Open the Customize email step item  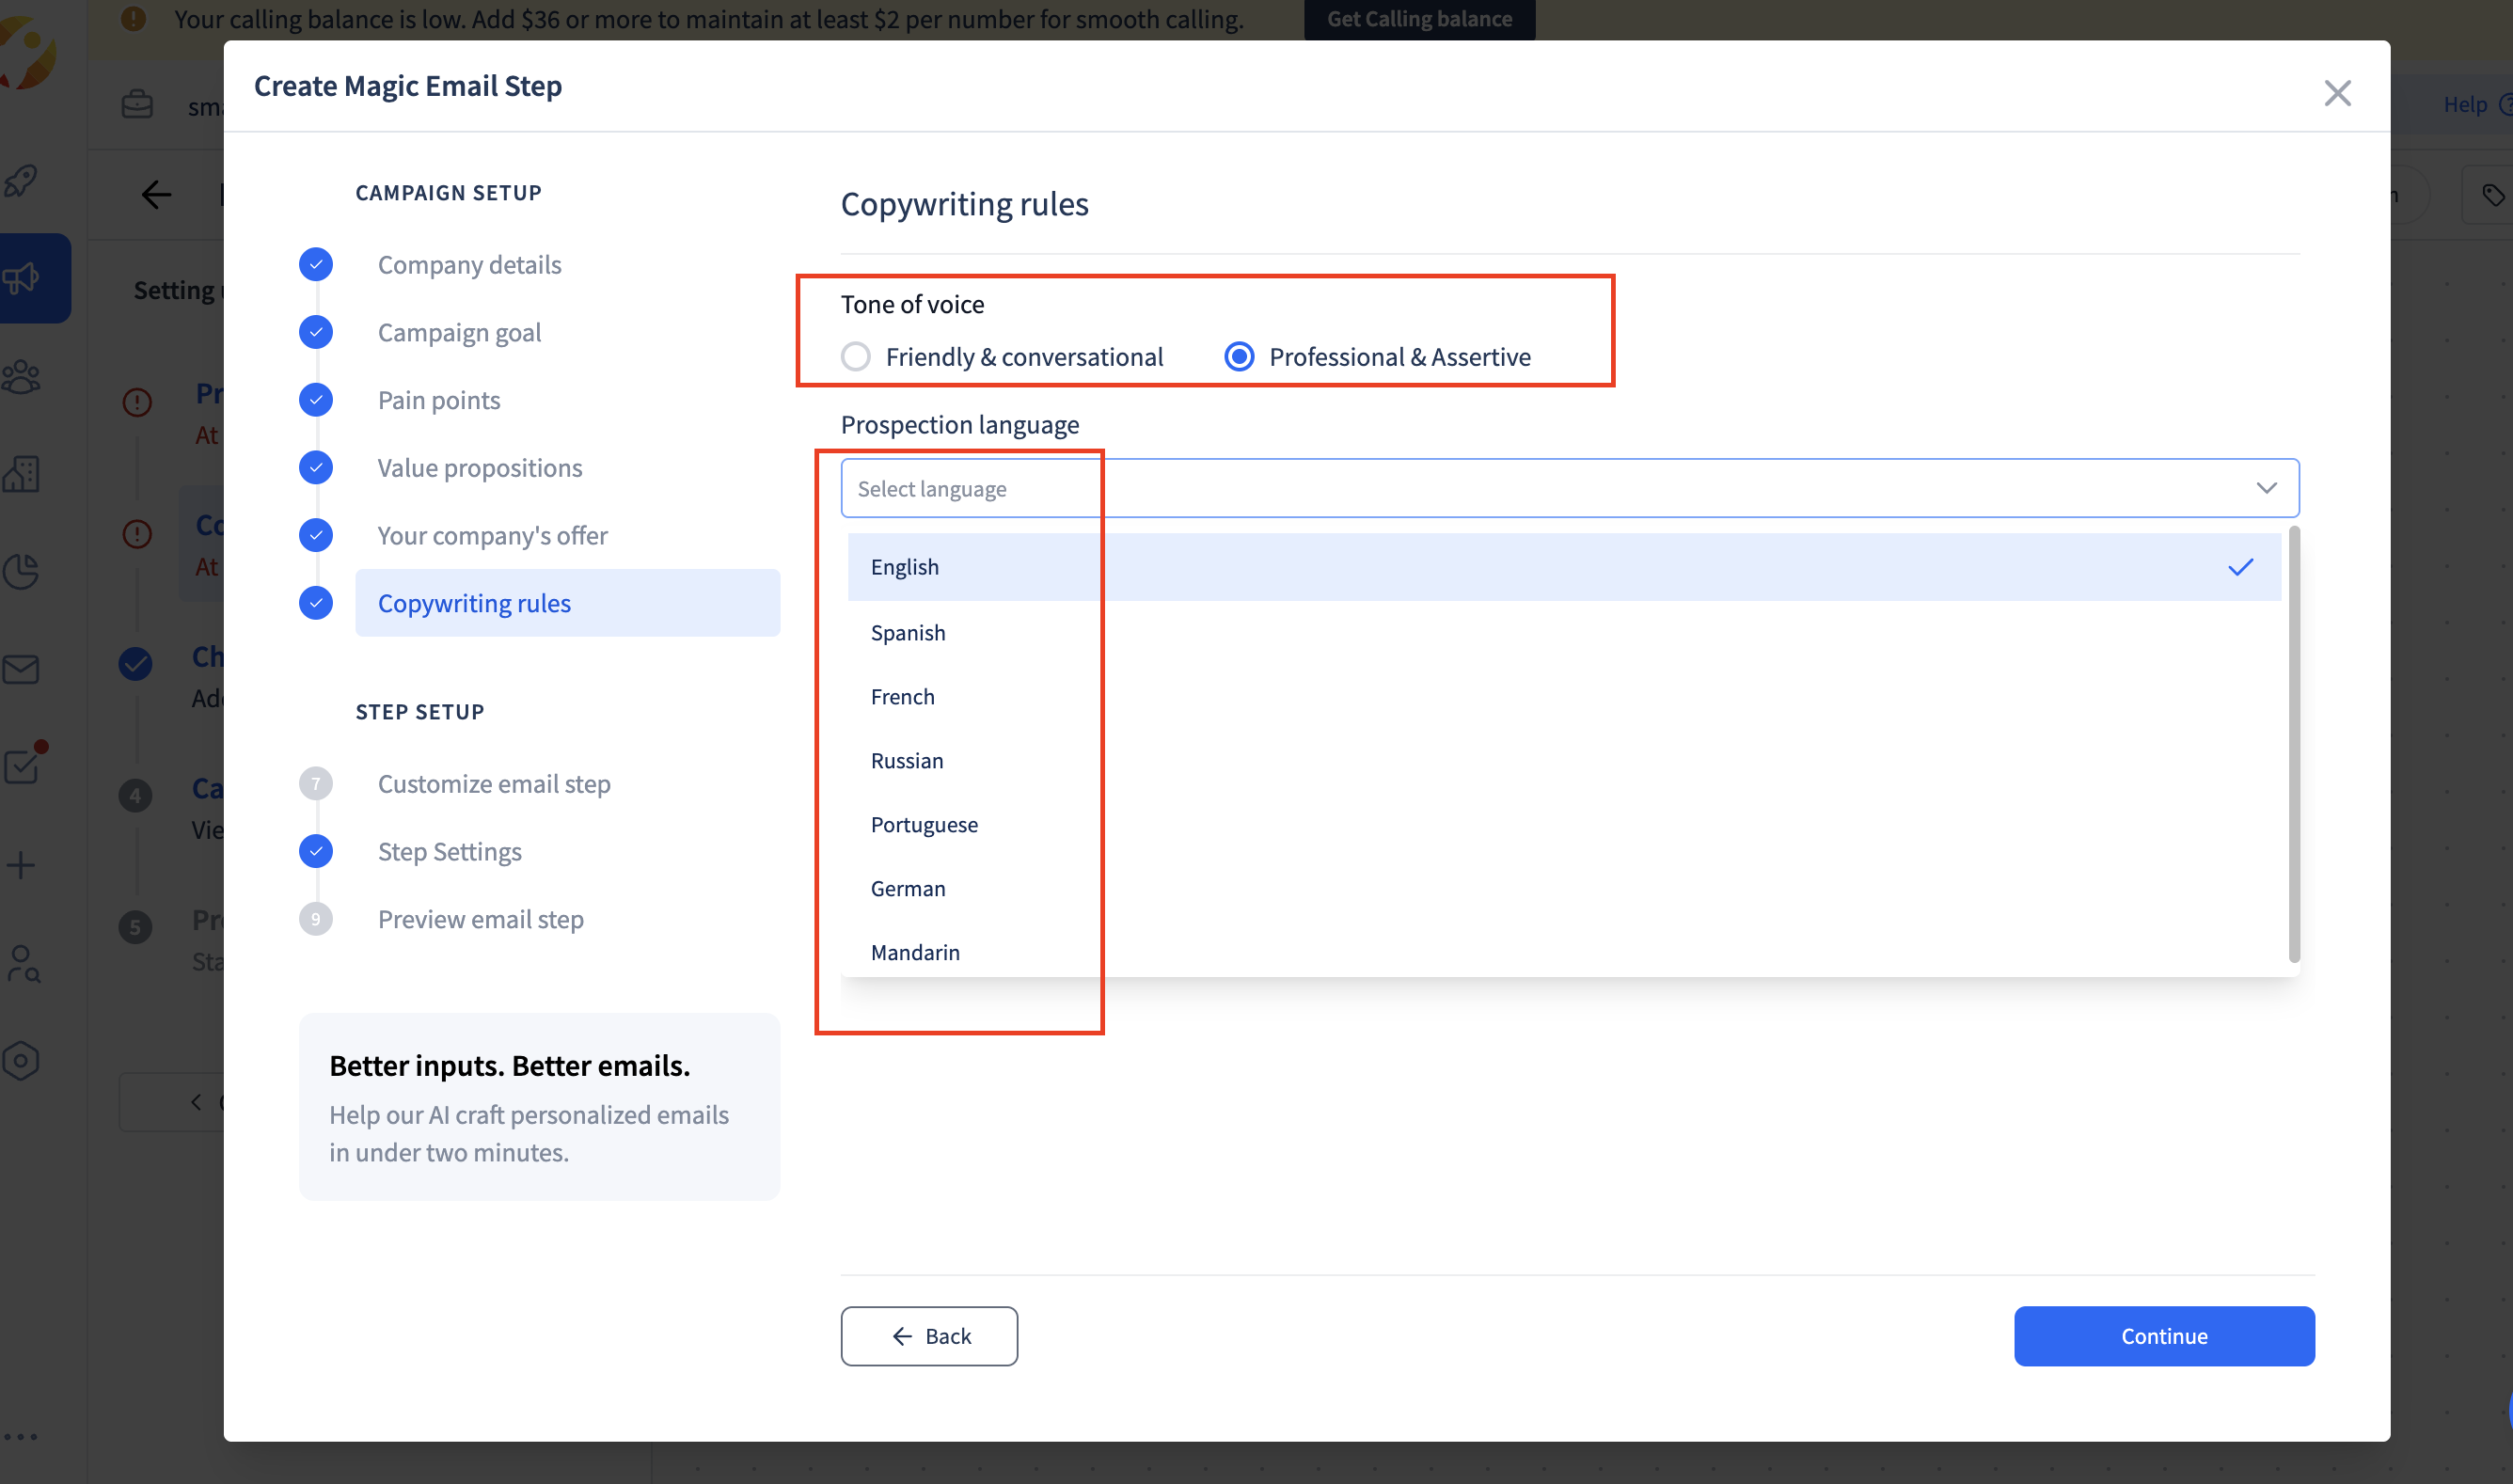[494, 783]
